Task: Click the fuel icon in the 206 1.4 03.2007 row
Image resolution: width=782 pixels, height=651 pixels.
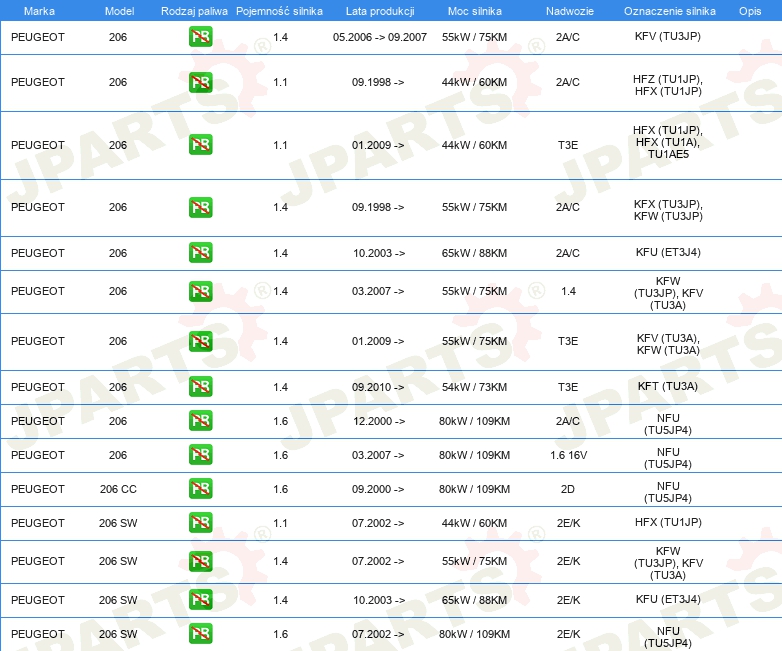Action: click(x=200, y=291)
